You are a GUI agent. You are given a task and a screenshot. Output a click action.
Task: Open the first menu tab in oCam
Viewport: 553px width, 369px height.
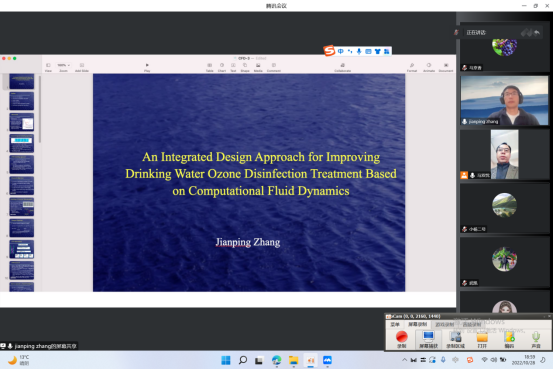395,324
